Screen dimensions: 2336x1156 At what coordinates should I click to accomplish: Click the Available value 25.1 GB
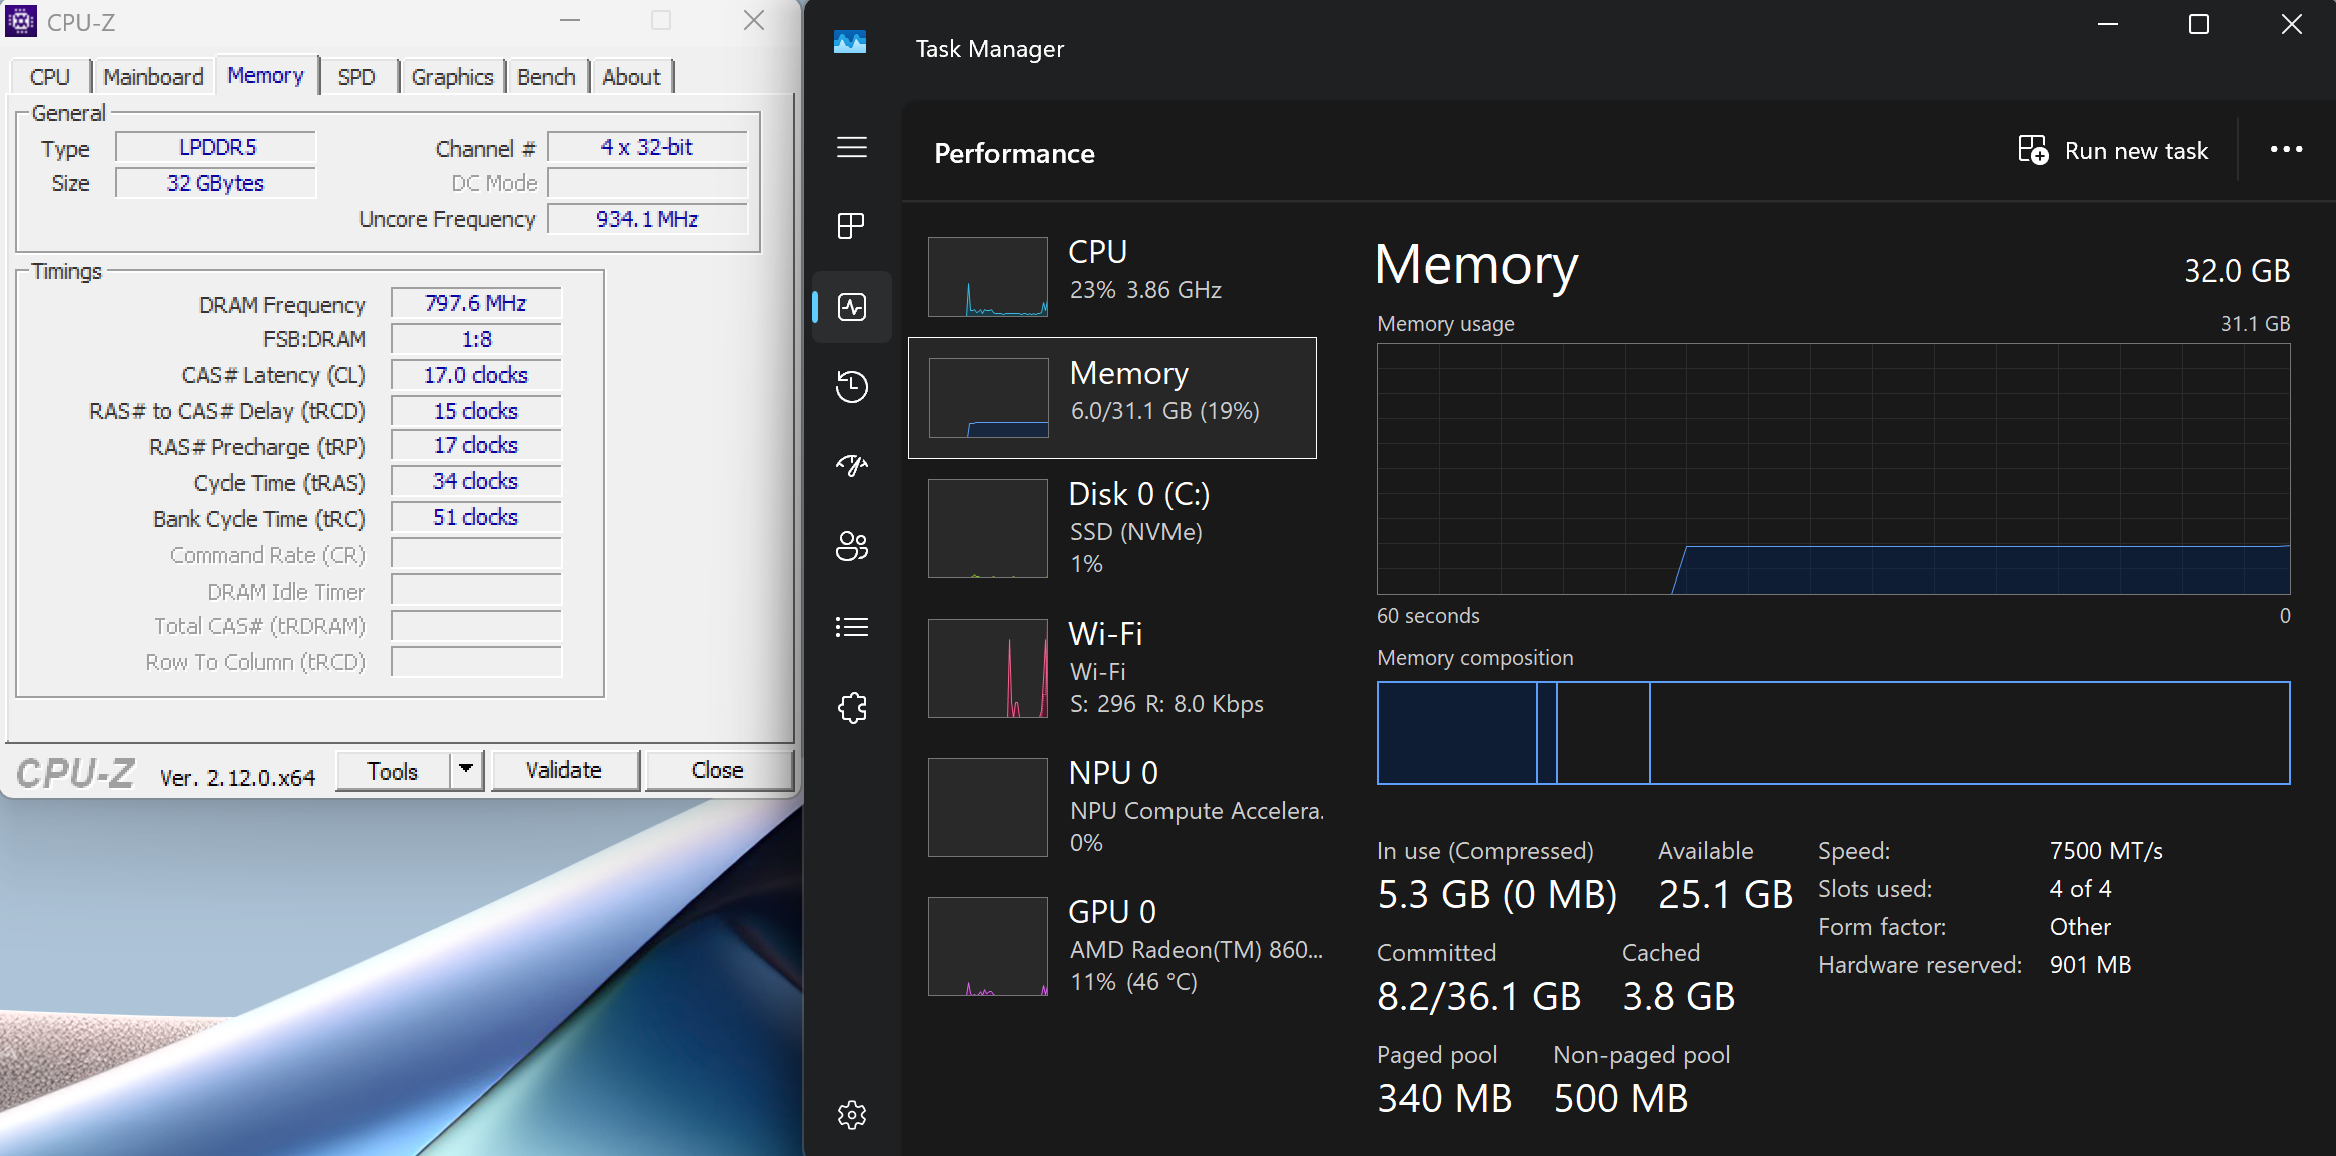click(1725, 895)
